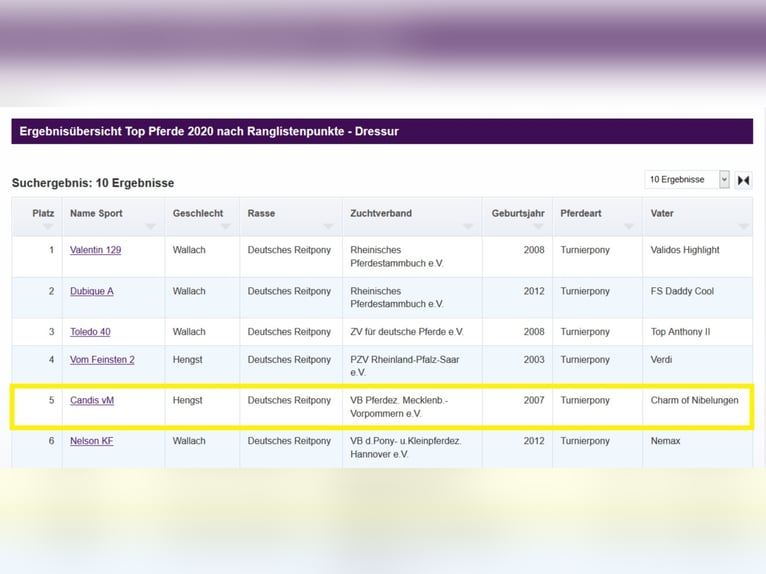Click the 'Validos Highlight' sire cell
This screenshot has height=574, width=766.
[685, 250]
